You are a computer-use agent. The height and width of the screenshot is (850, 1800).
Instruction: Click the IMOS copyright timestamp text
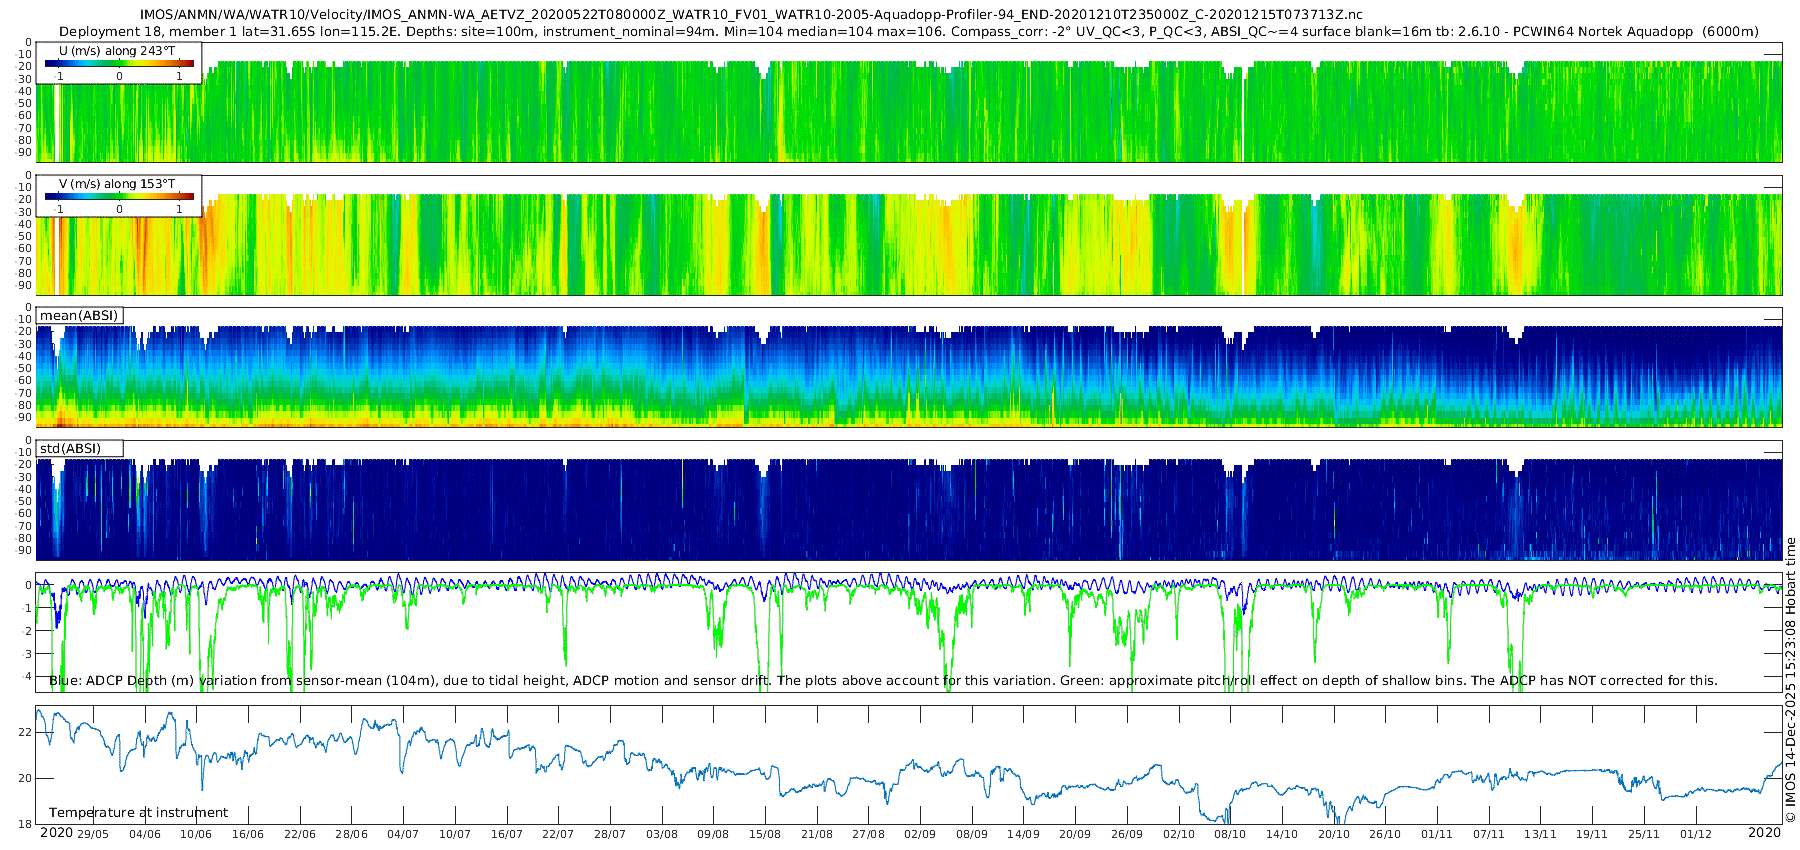[x=1791, y=680]
